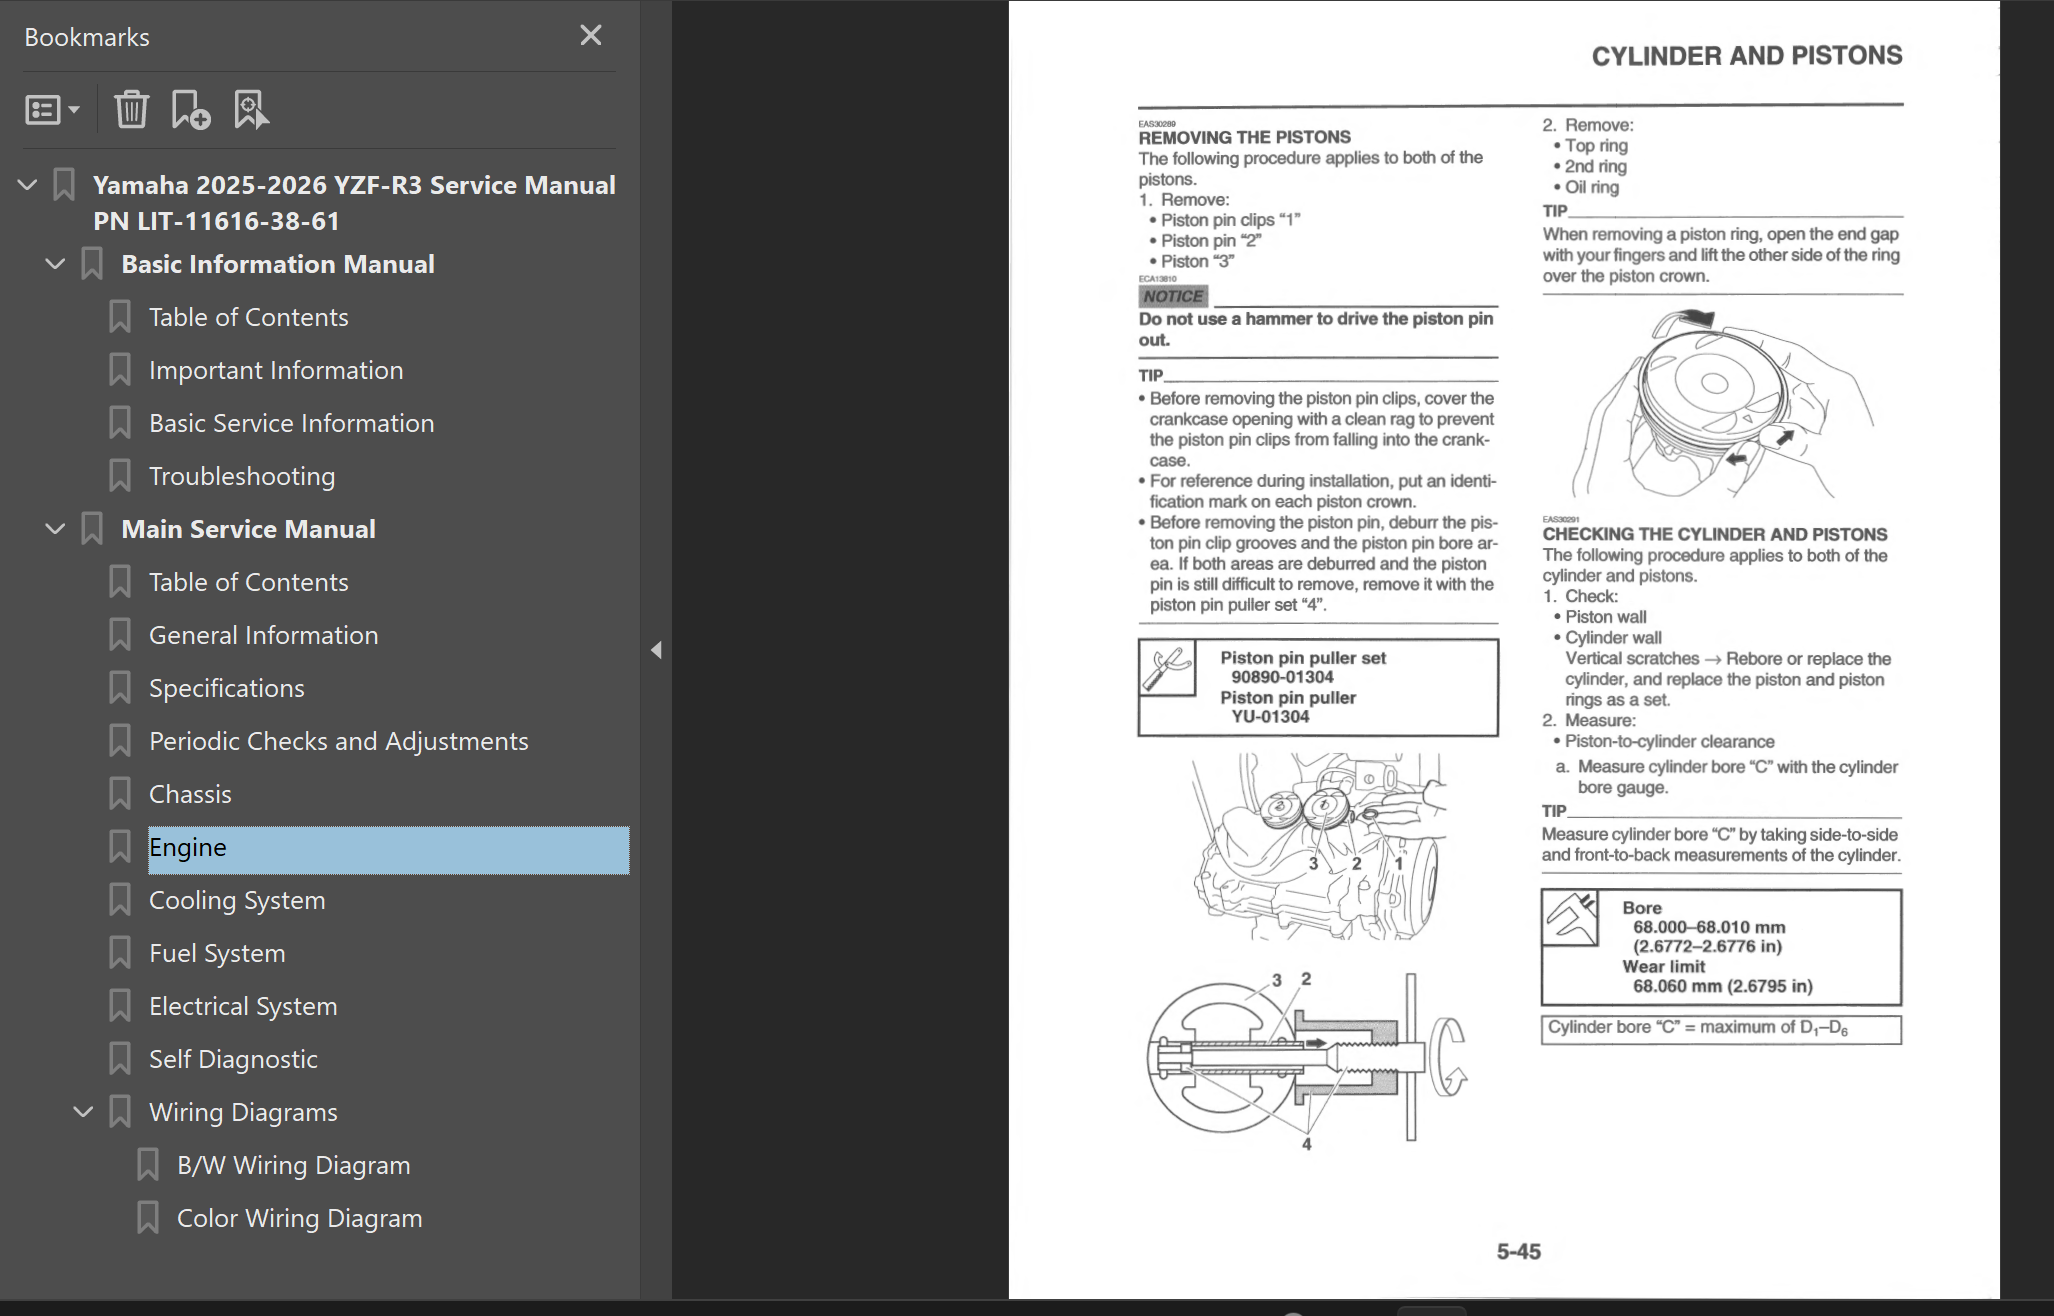Click the Bookmarks panel title
Viewport: 2054px width, 1316px height.
click(x=87, y=37)
